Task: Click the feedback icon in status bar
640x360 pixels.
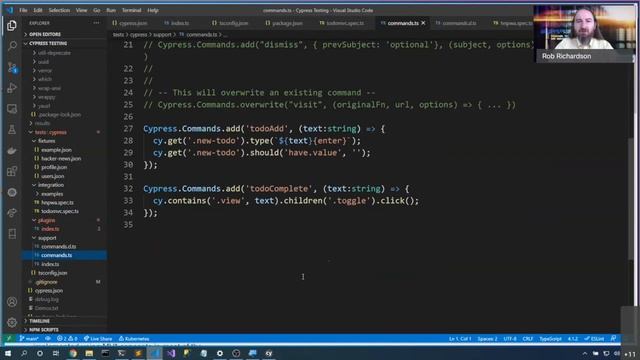Action: (613, 338)
